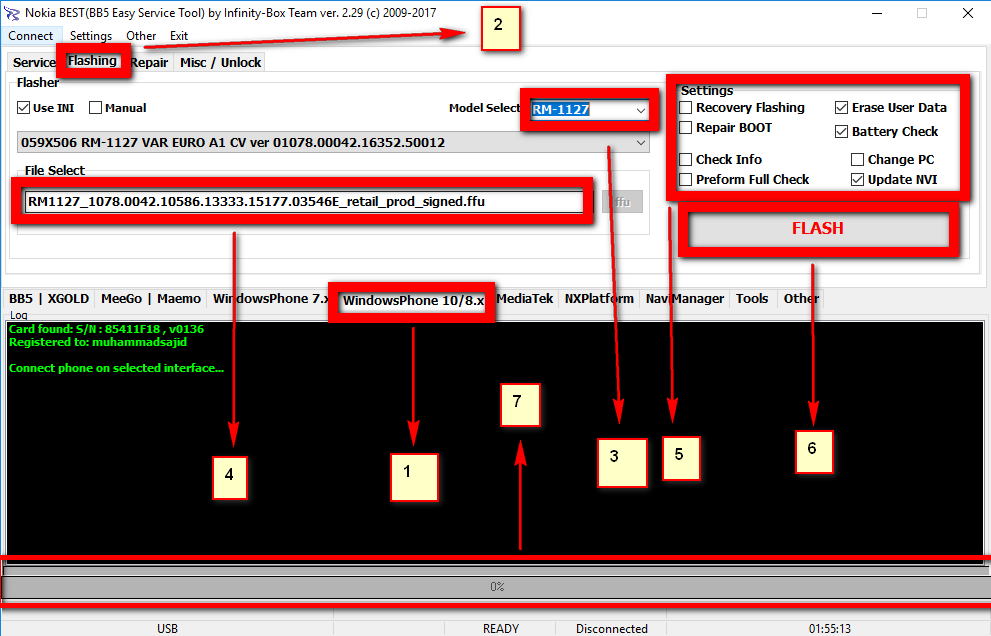This screenshot has width=991, height=636.
Task: Select the MeeGo | Maemo platform tab
Action: [151, 298]
